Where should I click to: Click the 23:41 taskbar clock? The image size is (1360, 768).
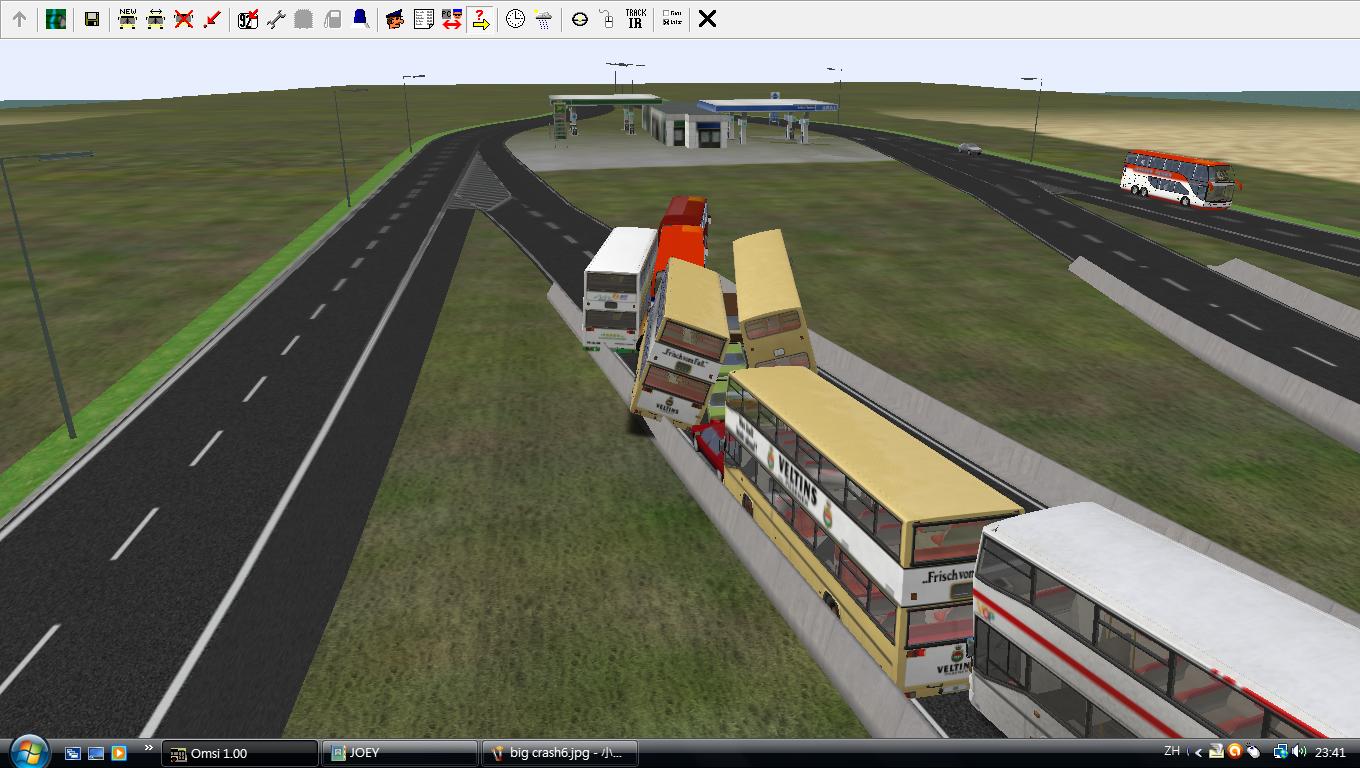point(1330,752)
